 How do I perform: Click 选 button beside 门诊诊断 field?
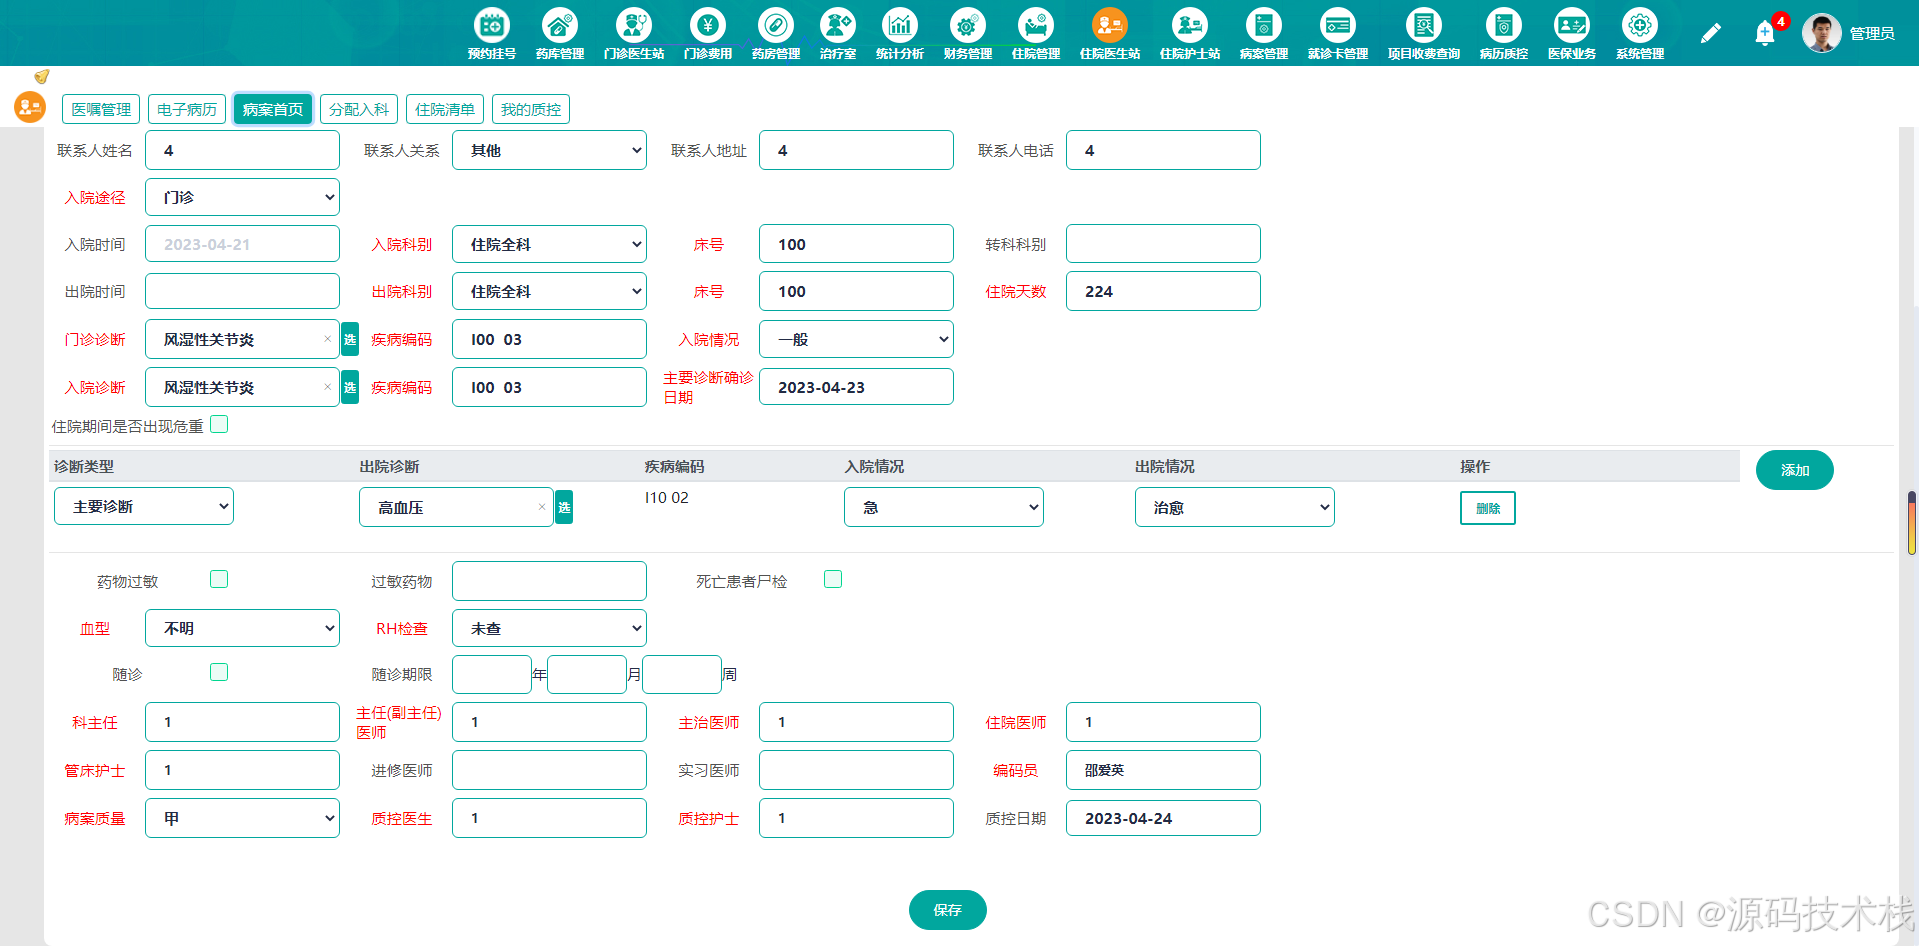click(x=350, y=339)
